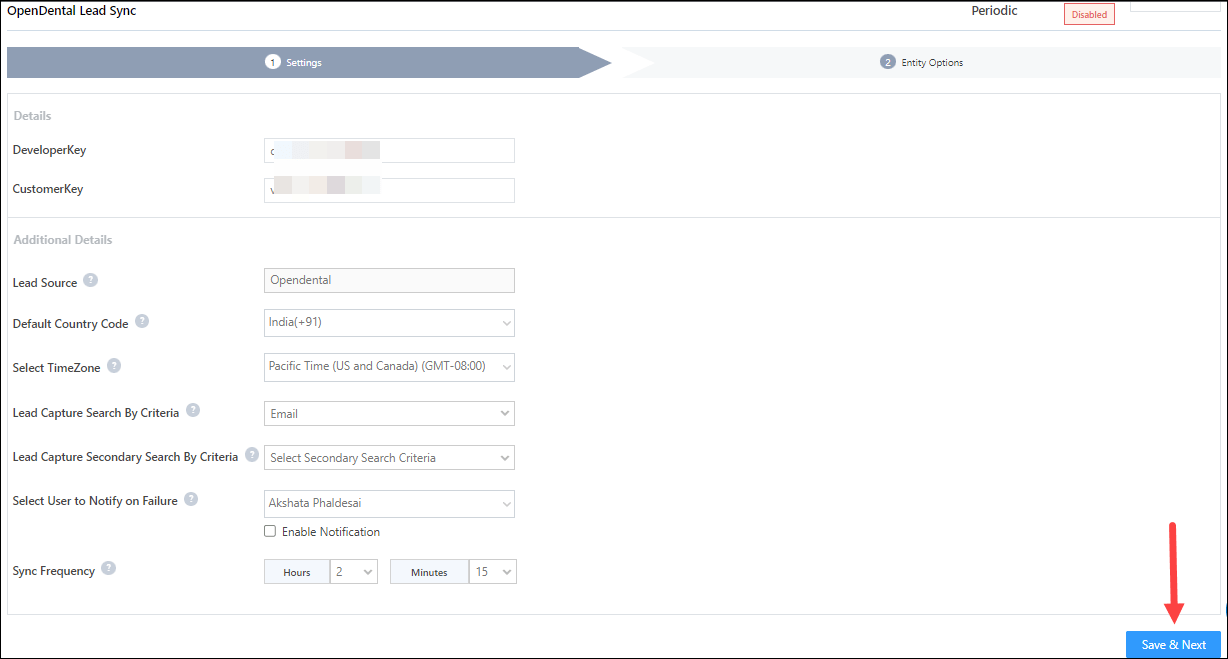Switch to the Entity Options step tab

pyautogui.click(x=921, y=62)
